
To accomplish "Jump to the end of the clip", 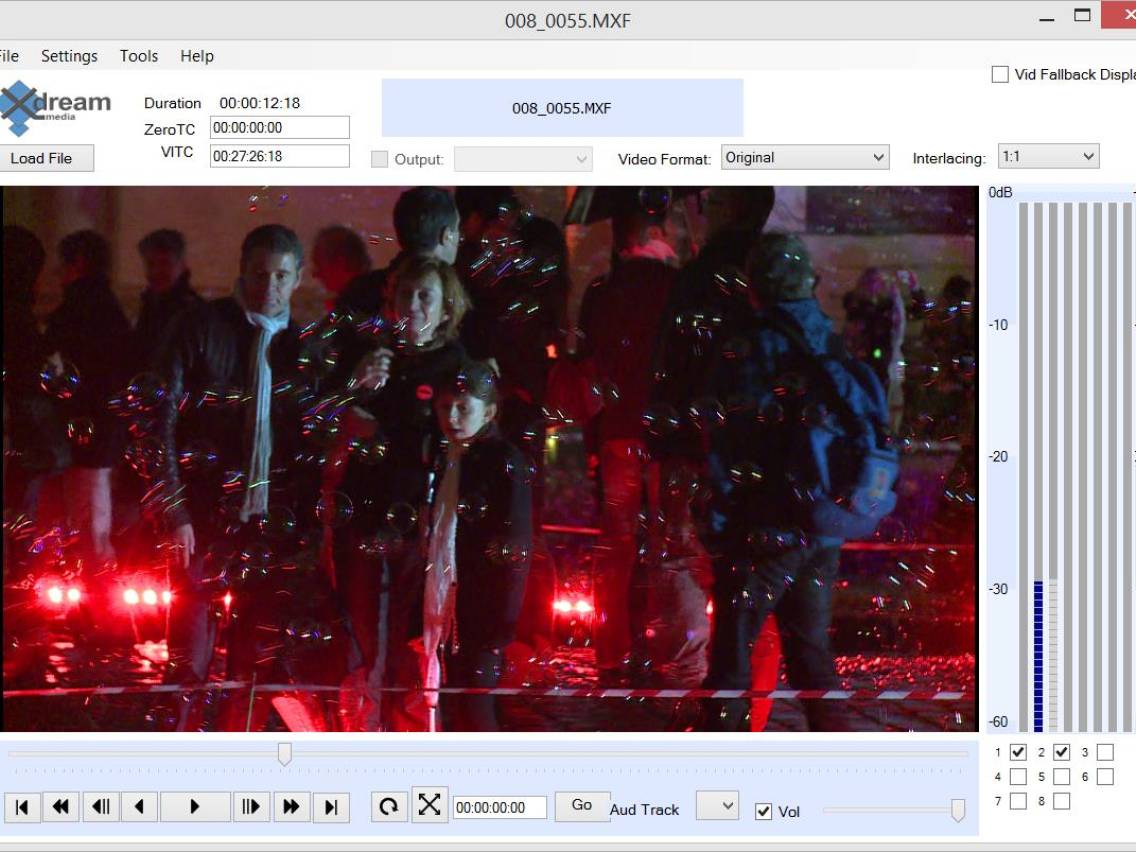I will pyautogui.click(x=331, y=807).
